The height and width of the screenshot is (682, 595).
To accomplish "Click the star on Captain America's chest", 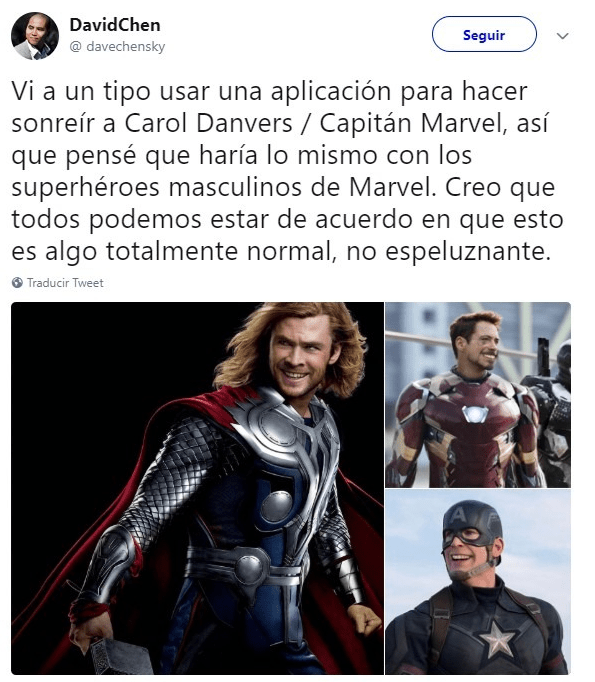I will pos(497,638).
